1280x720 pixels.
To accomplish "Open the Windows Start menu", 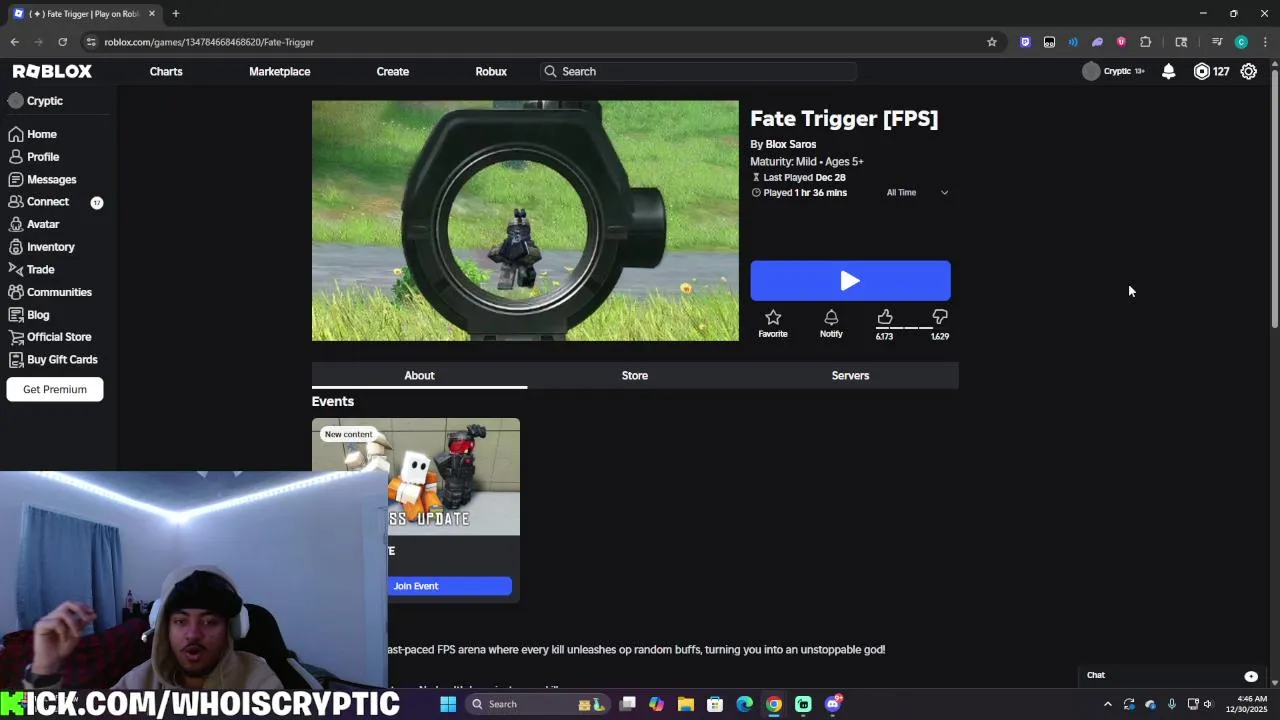I will click(x=448, y=704).
